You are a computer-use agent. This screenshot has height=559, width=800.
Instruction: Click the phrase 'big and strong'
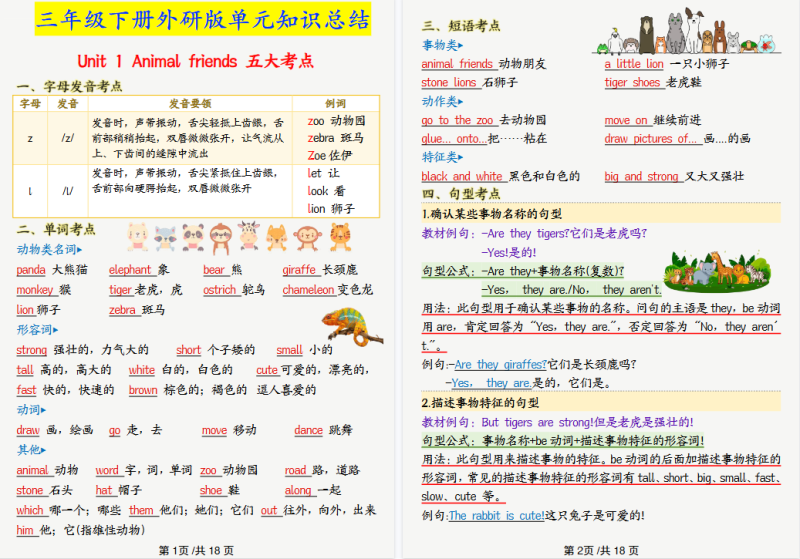(x=641, y=176)
